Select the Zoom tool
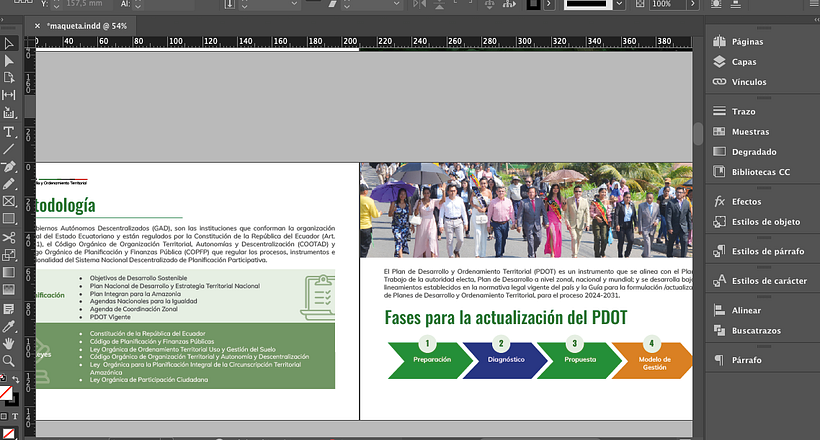Image resolution: width=820 pixels, height=440 pixels. tap(9, 361)
